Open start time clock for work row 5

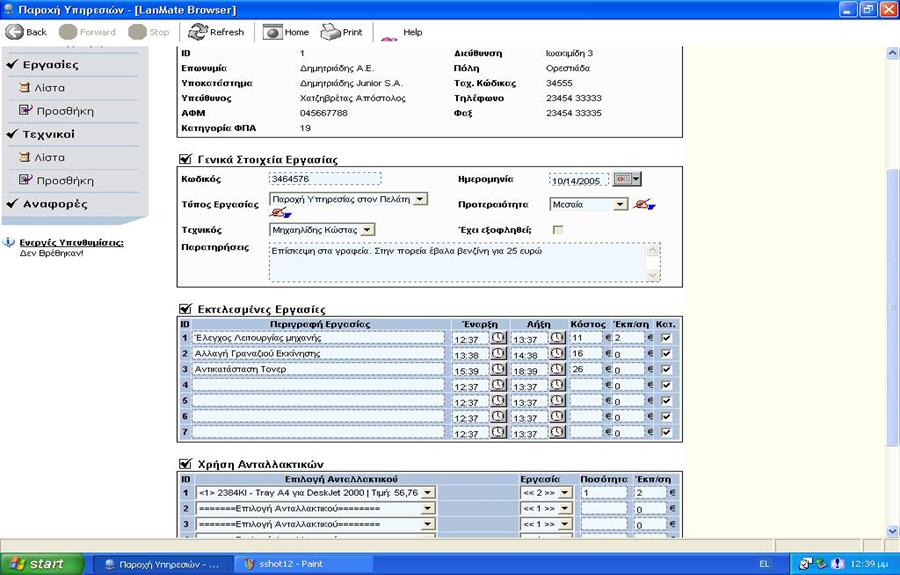[x=498, y=400]
